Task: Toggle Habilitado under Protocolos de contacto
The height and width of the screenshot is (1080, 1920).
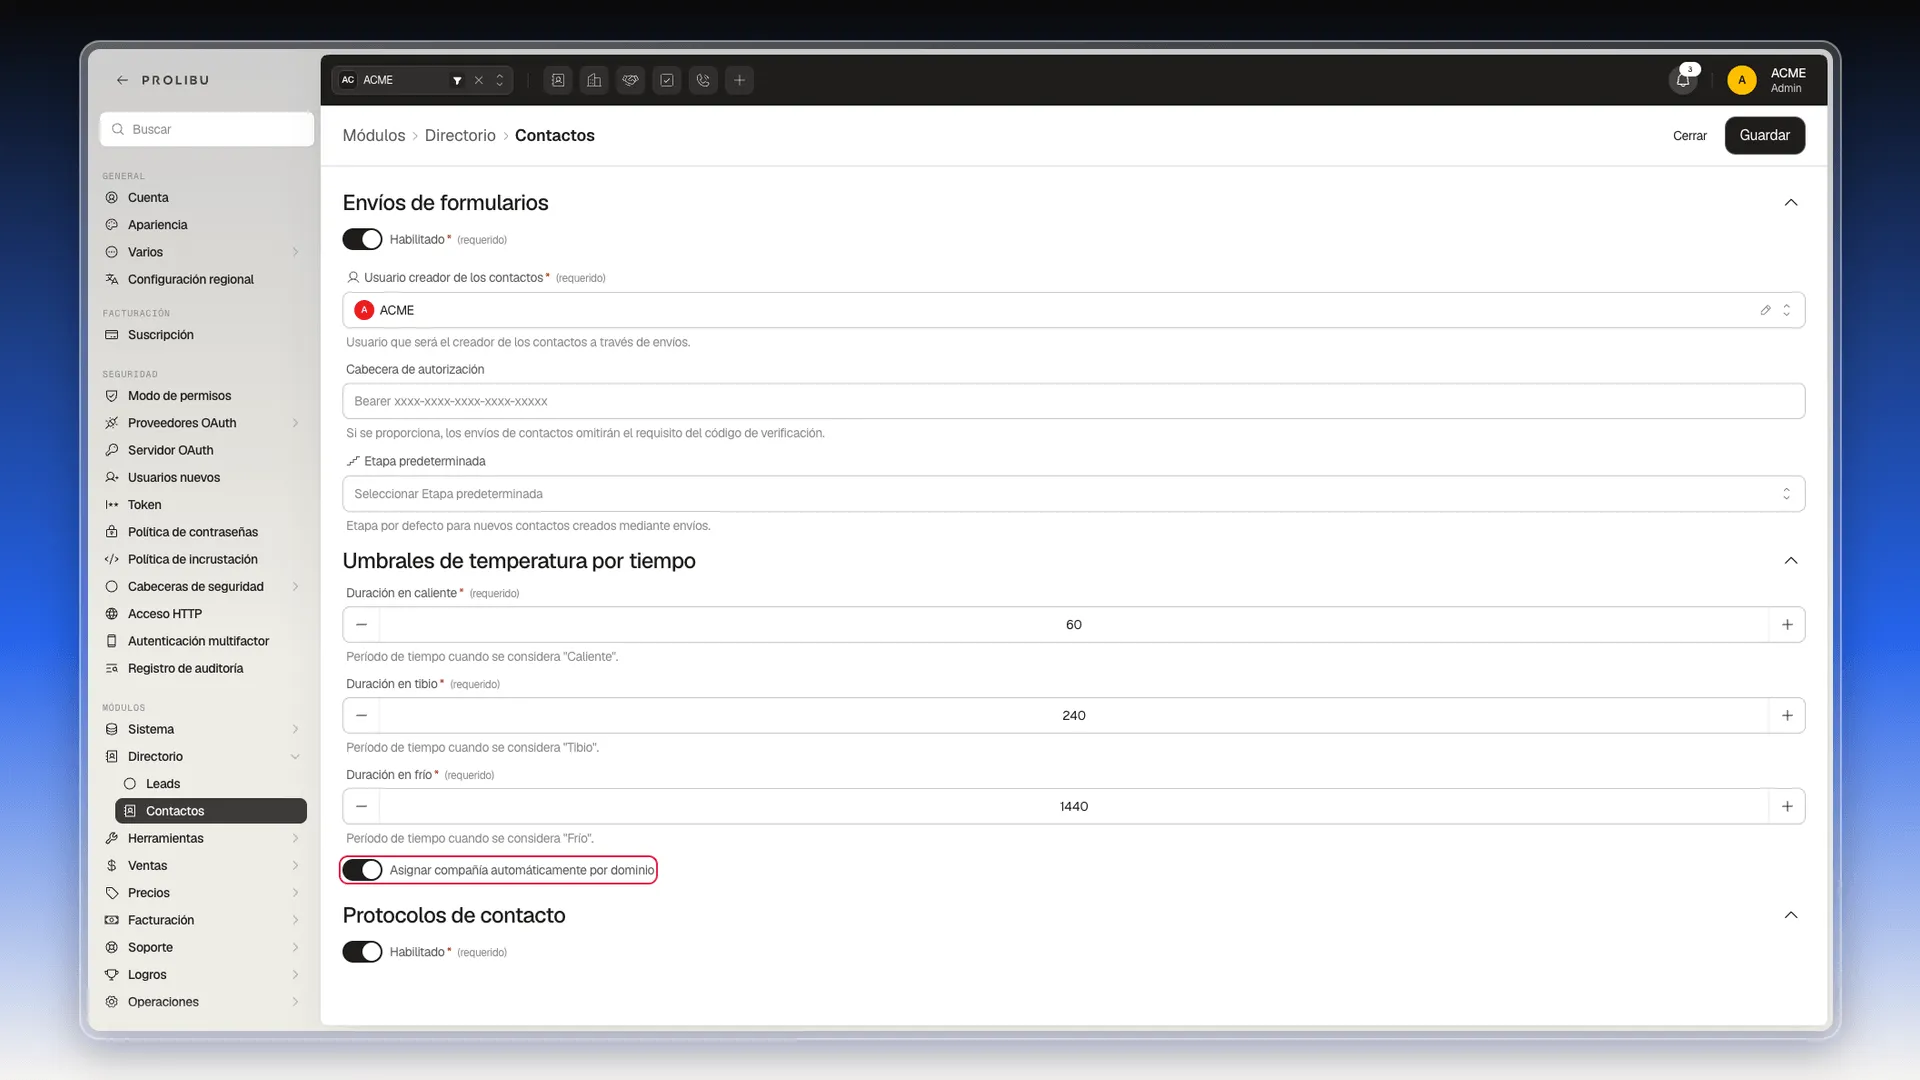Action: pos(362,952)
